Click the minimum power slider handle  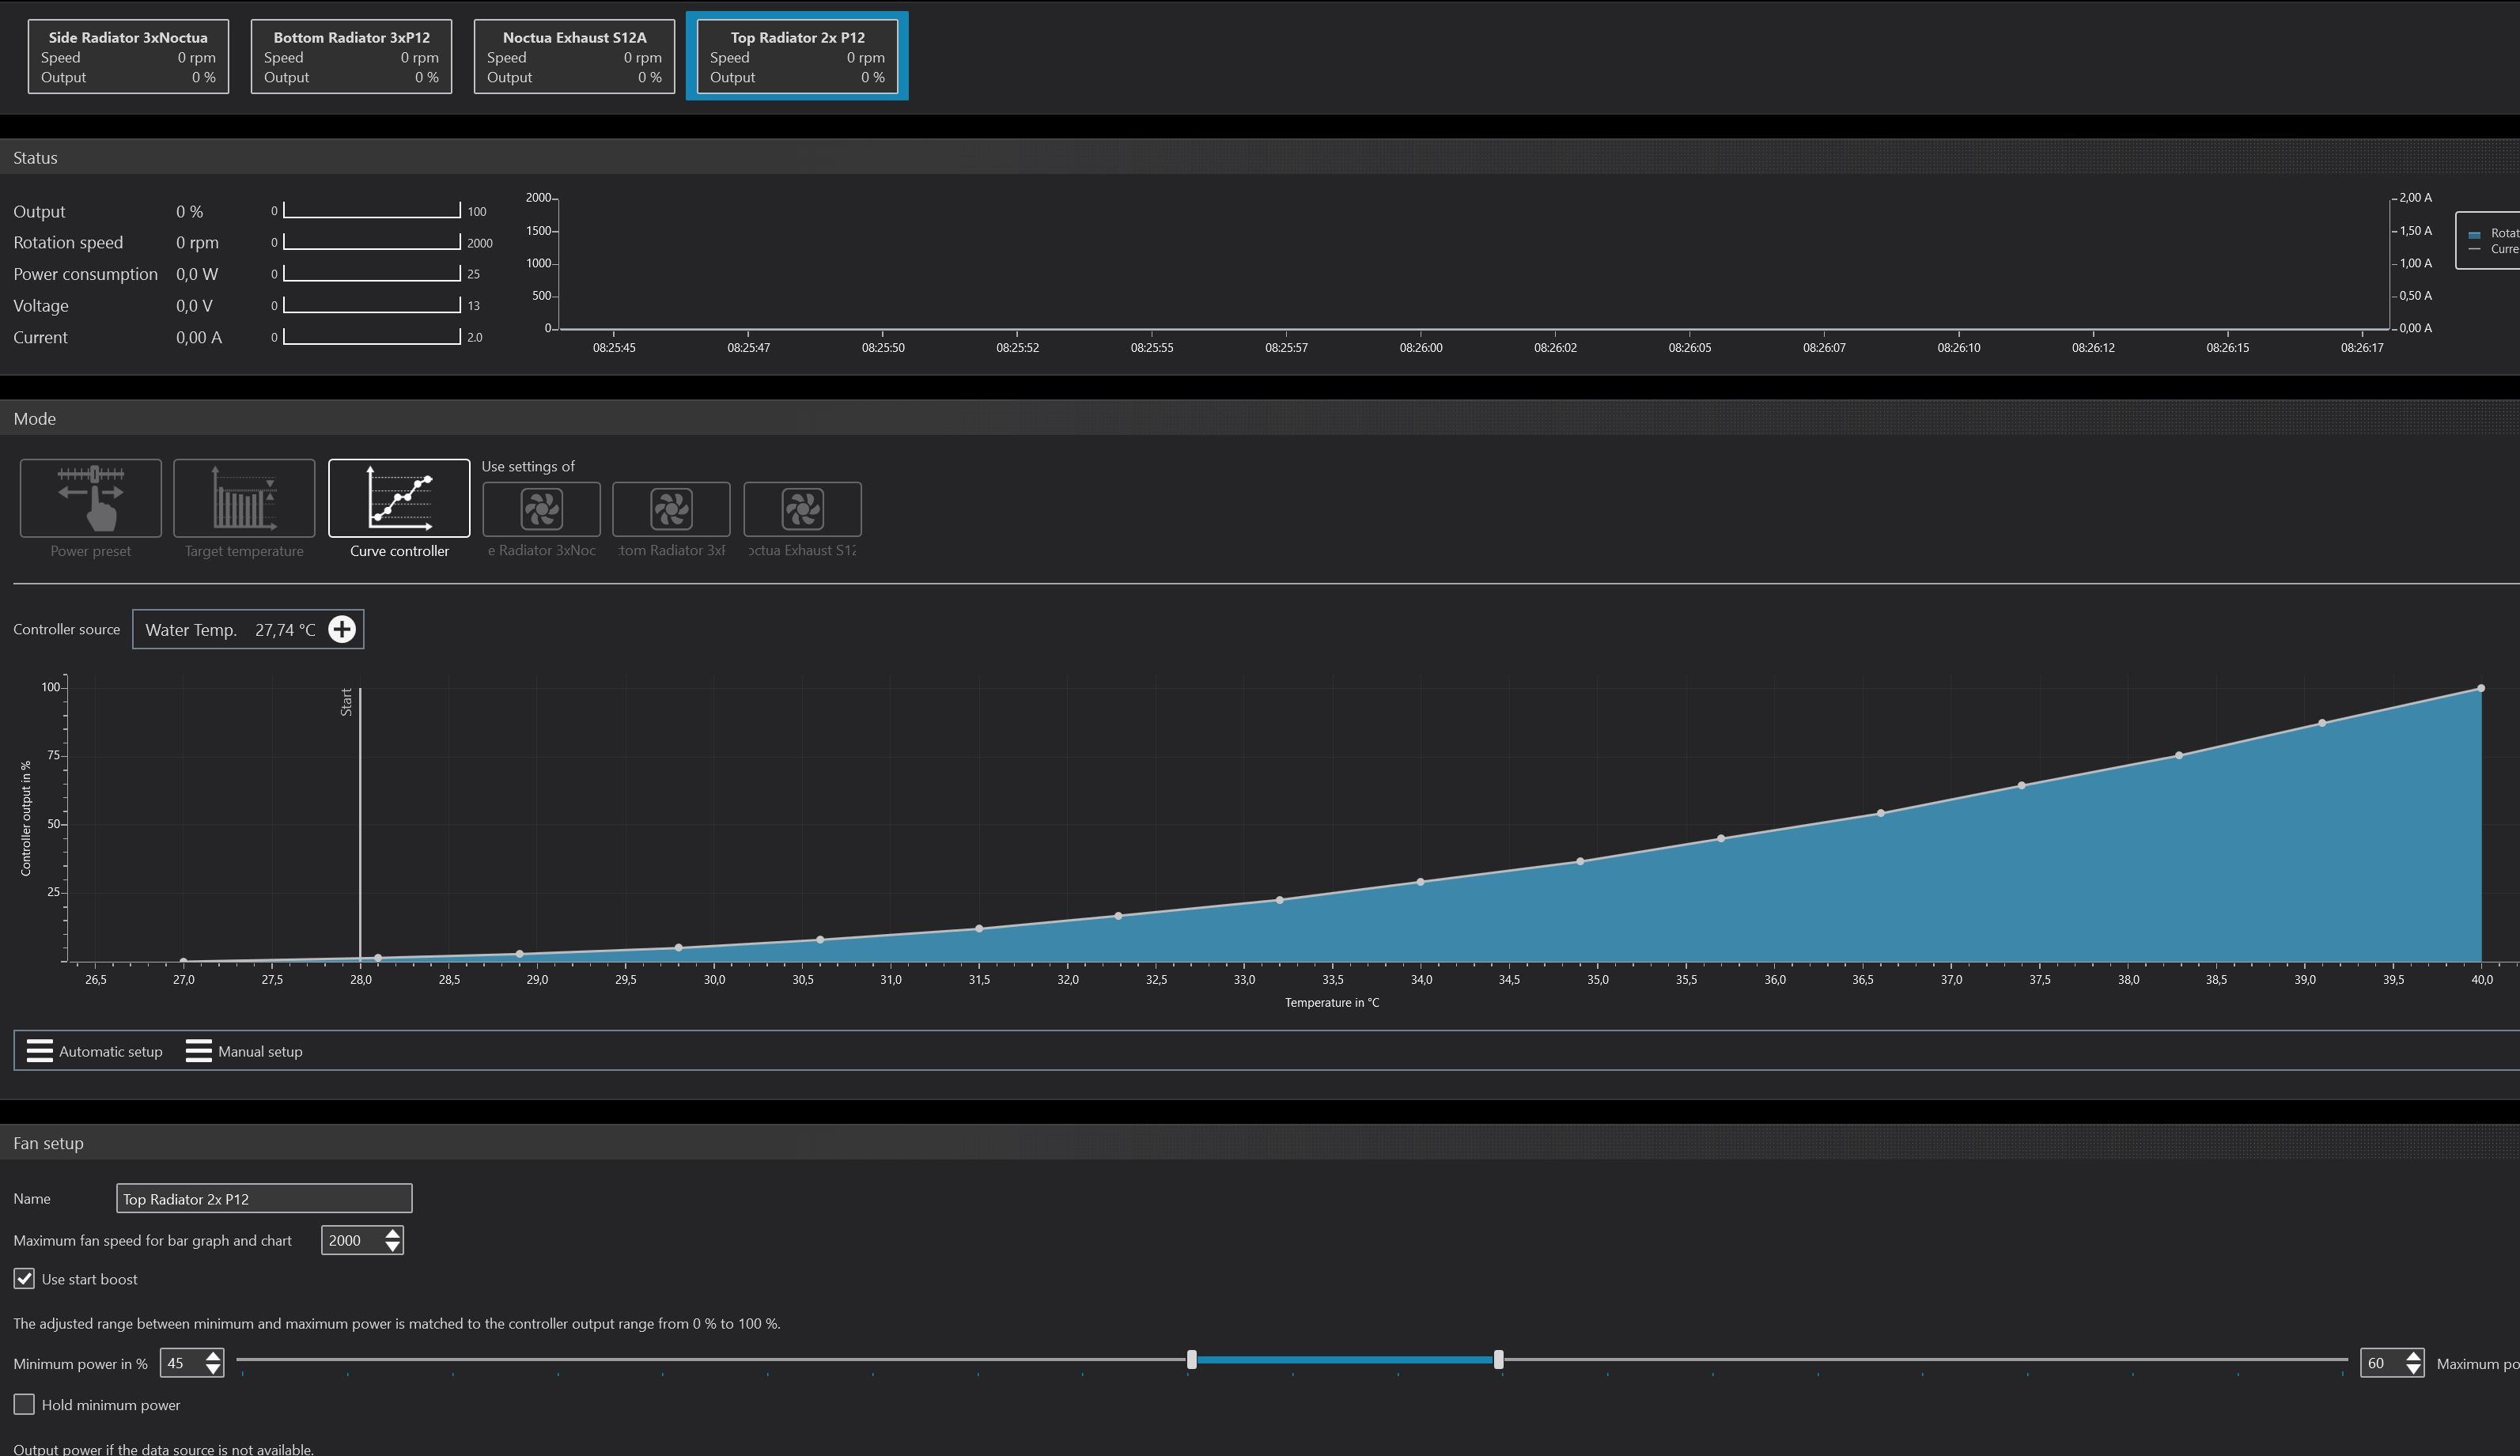1191,1360
